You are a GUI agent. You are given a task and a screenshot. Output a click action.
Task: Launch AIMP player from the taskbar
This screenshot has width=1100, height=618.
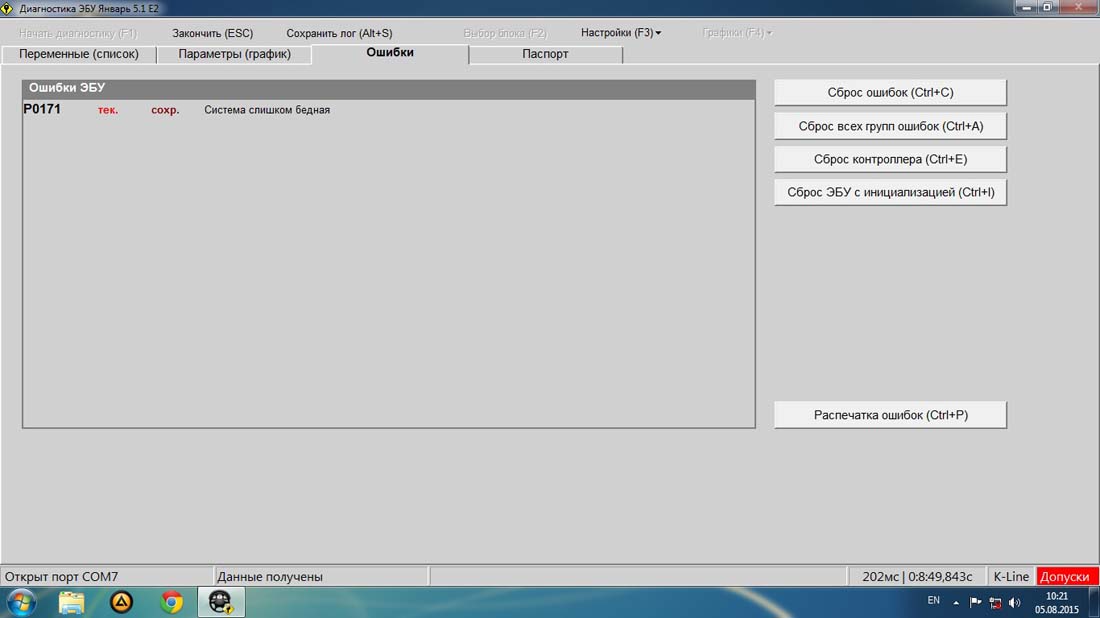coord(121,602)
